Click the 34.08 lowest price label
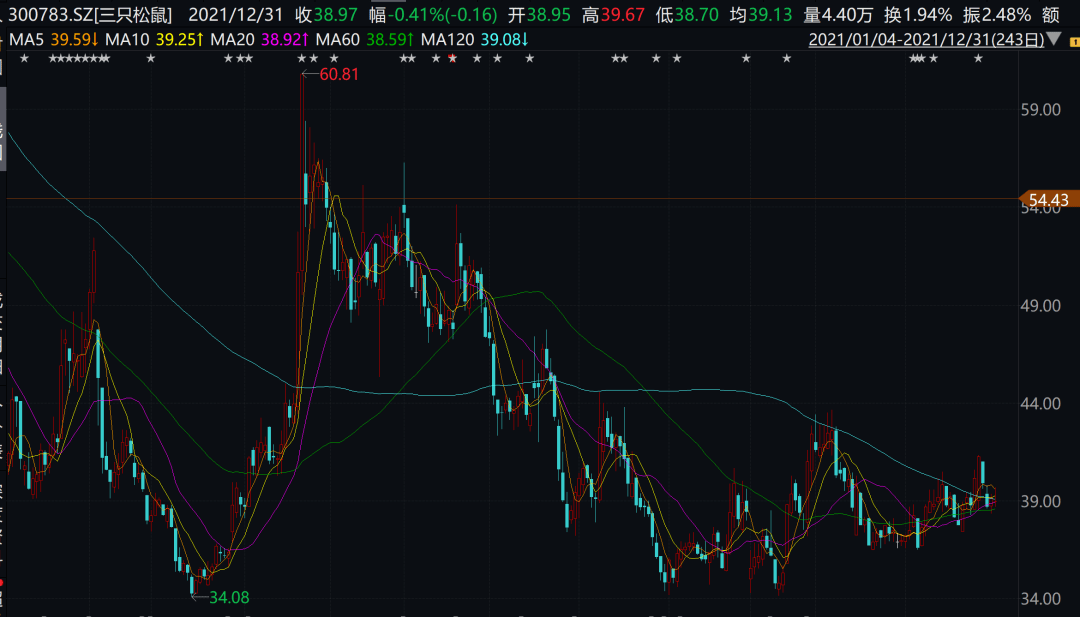The image size is (1080, 617). click(229, 597)
